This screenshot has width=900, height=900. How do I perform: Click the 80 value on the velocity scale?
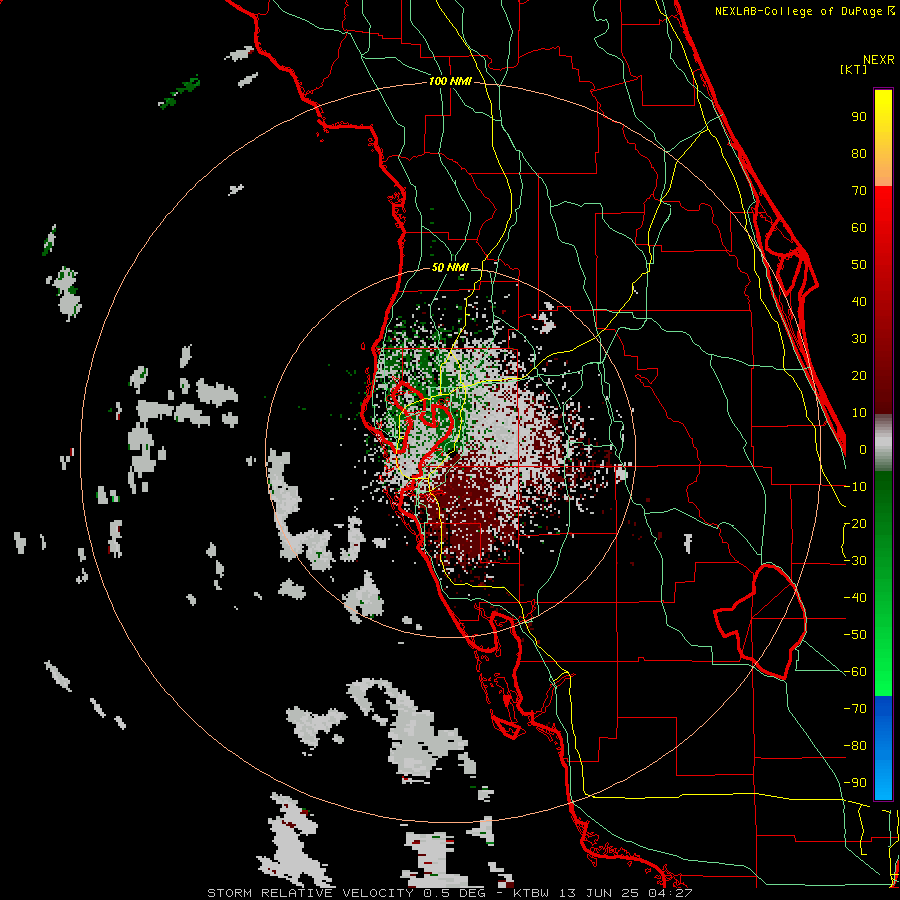click(x=859, y=154)
